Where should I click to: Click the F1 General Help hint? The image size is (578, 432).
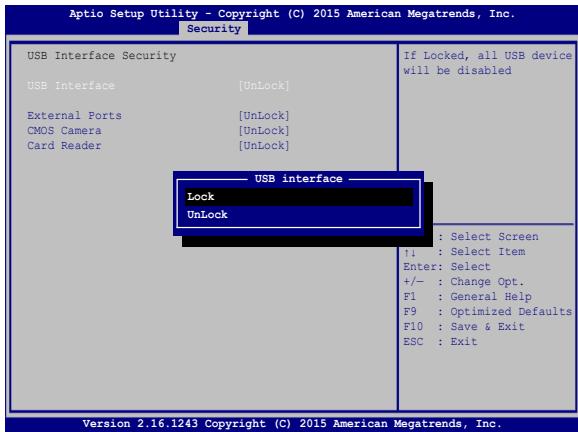pos(467,296)
